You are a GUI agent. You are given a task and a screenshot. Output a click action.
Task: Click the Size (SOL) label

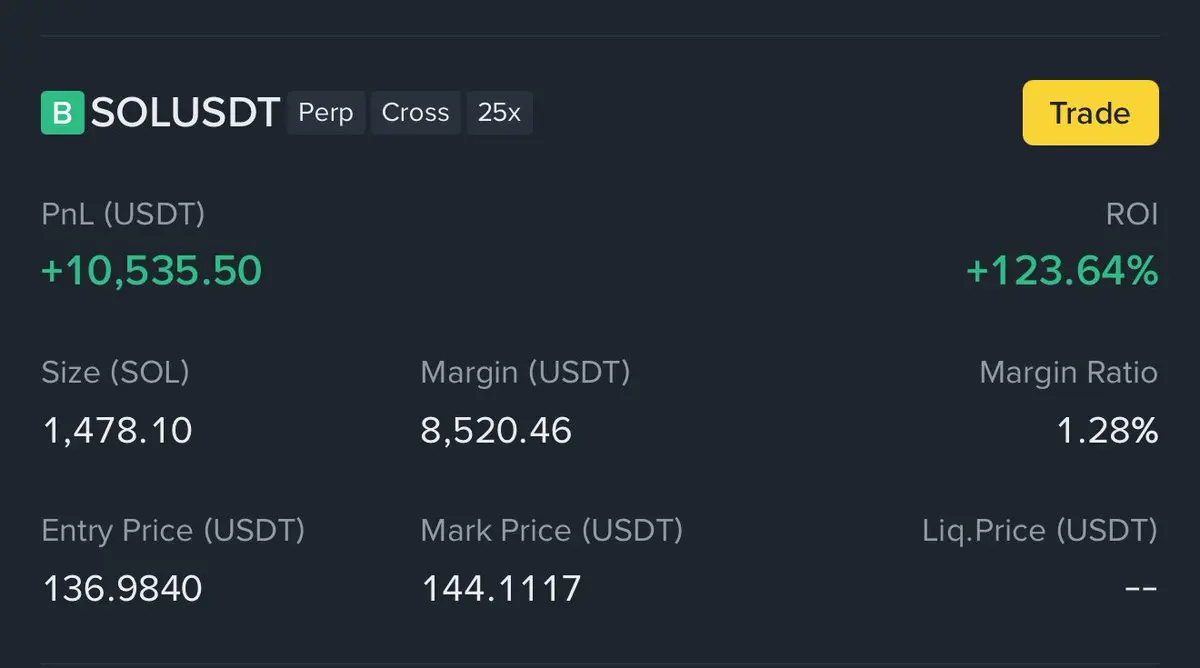[115, 372]
